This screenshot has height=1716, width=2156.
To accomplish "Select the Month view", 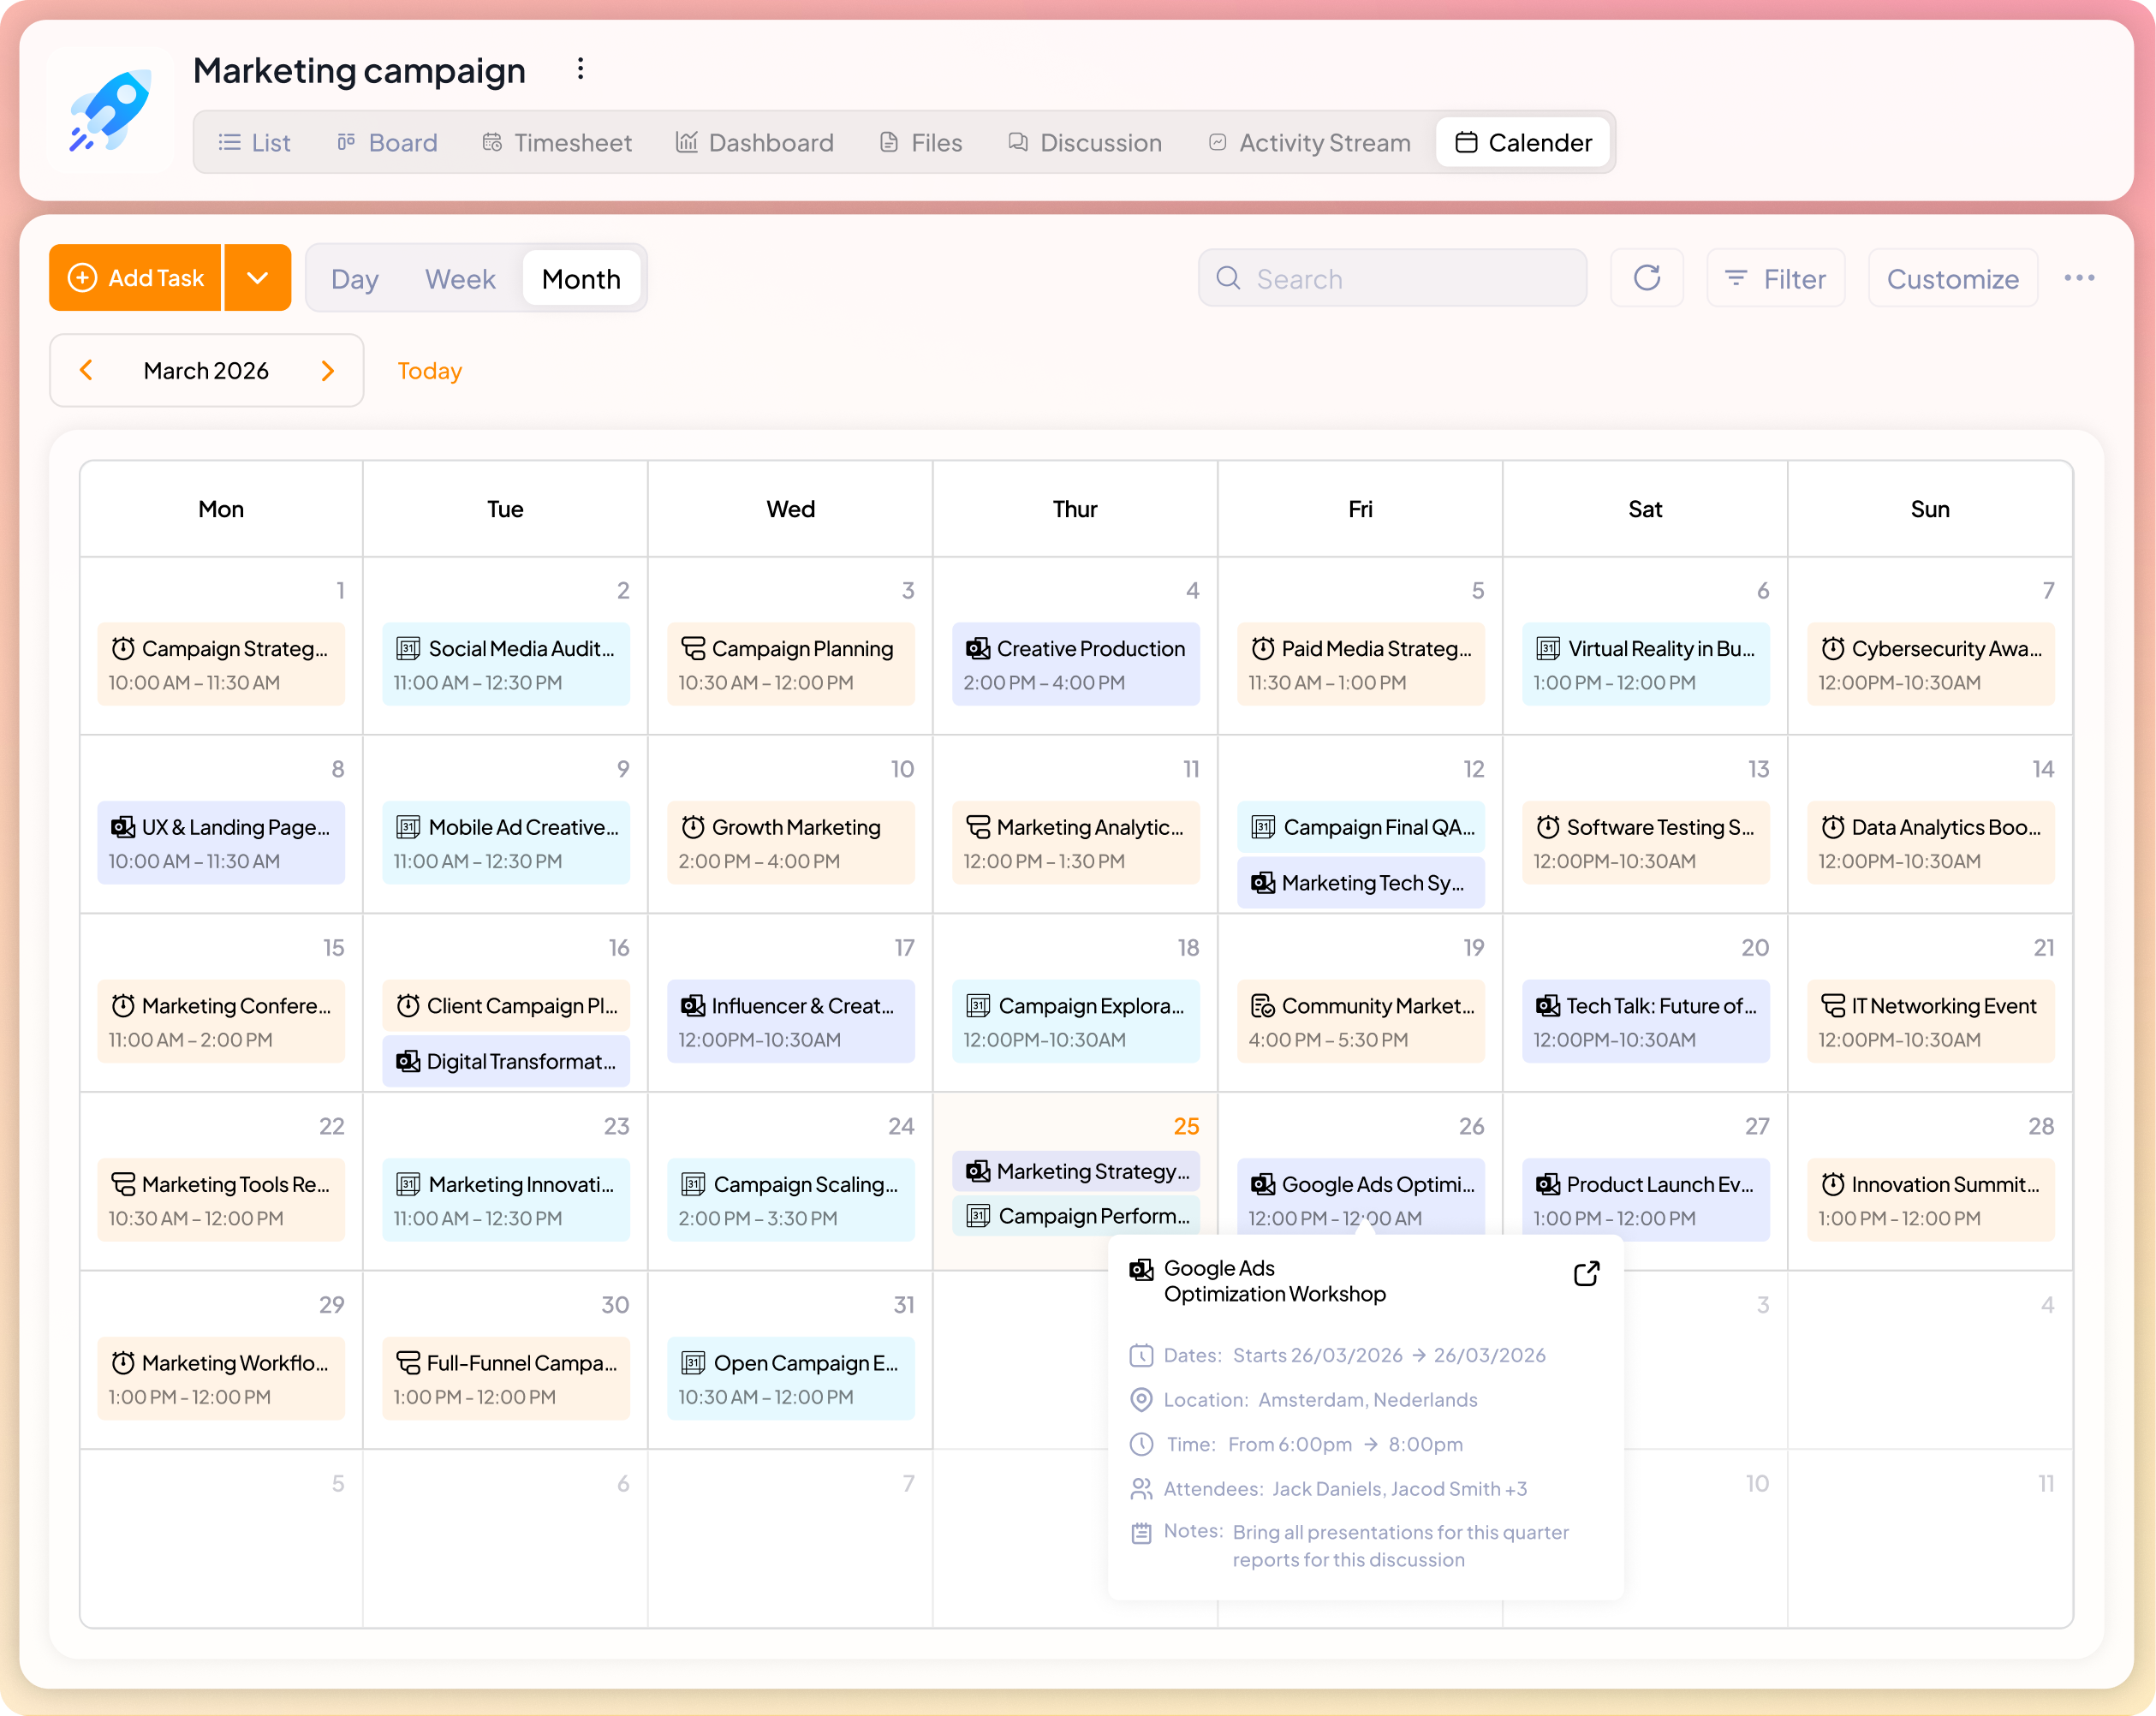I will 581,279.
